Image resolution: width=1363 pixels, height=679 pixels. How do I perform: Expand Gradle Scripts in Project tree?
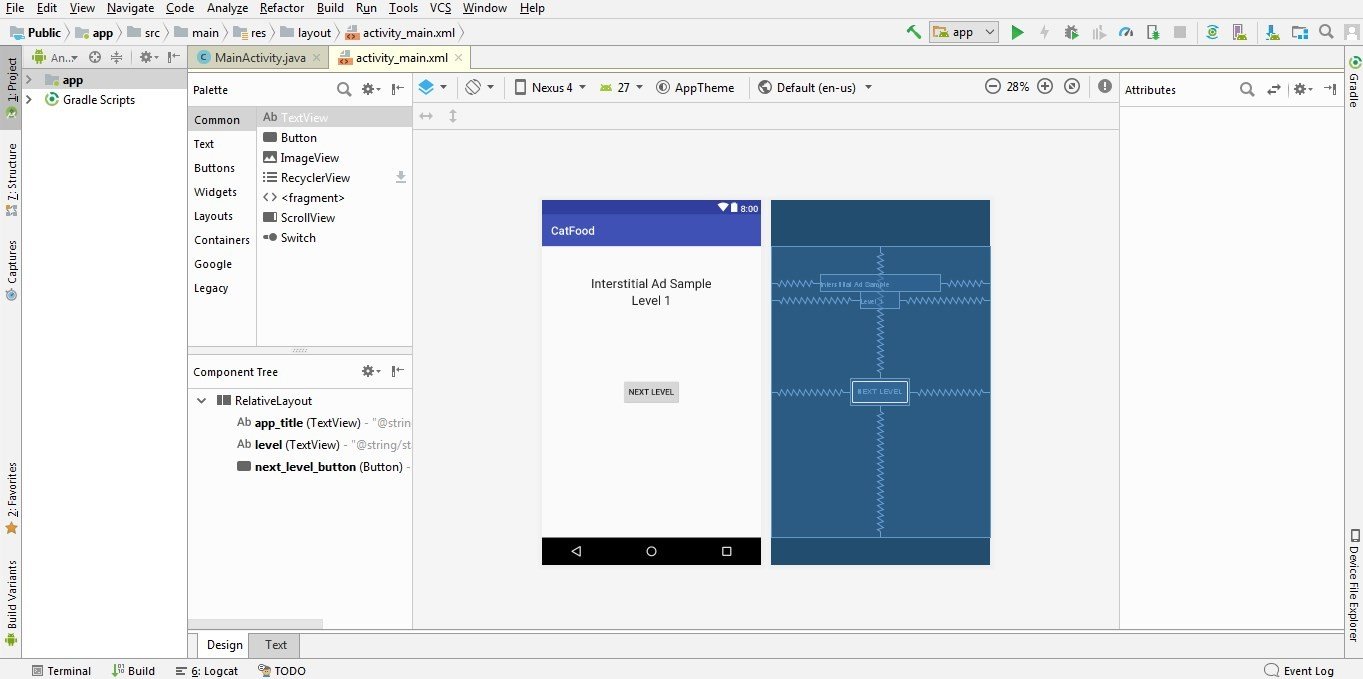[x=29, y=100]
